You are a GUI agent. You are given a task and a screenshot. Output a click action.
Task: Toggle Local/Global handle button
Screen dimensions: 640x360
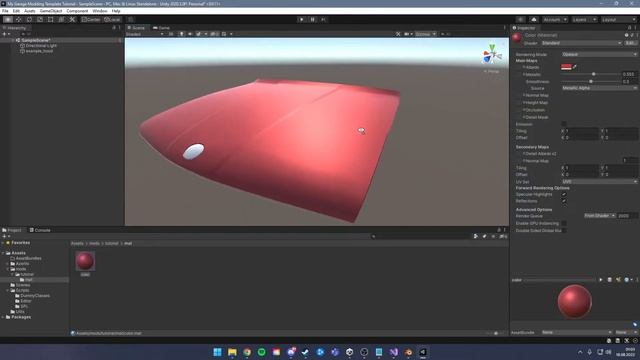point(112,19)
